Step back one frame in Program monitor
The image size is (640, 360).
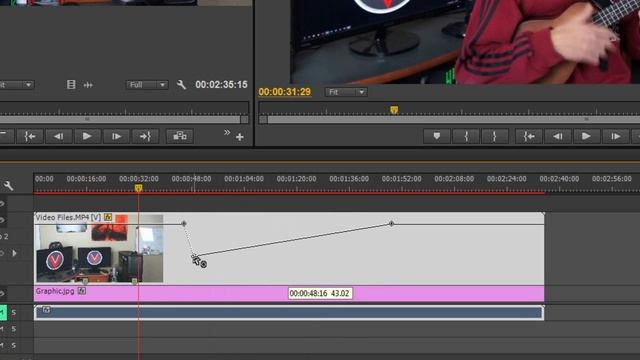[x=558, y=136]
